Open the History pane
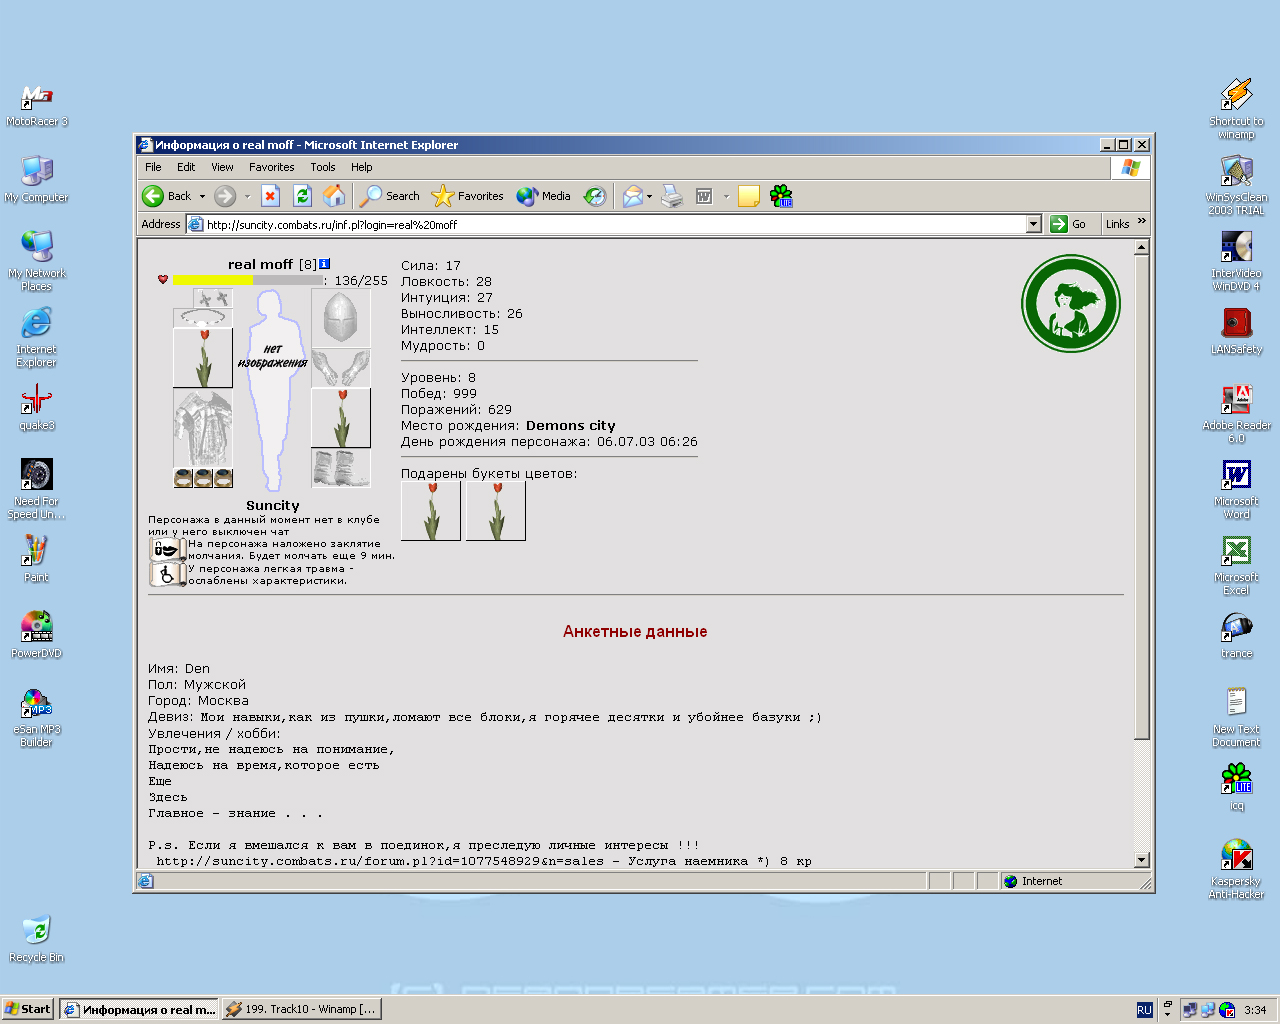 coord(595,196)
